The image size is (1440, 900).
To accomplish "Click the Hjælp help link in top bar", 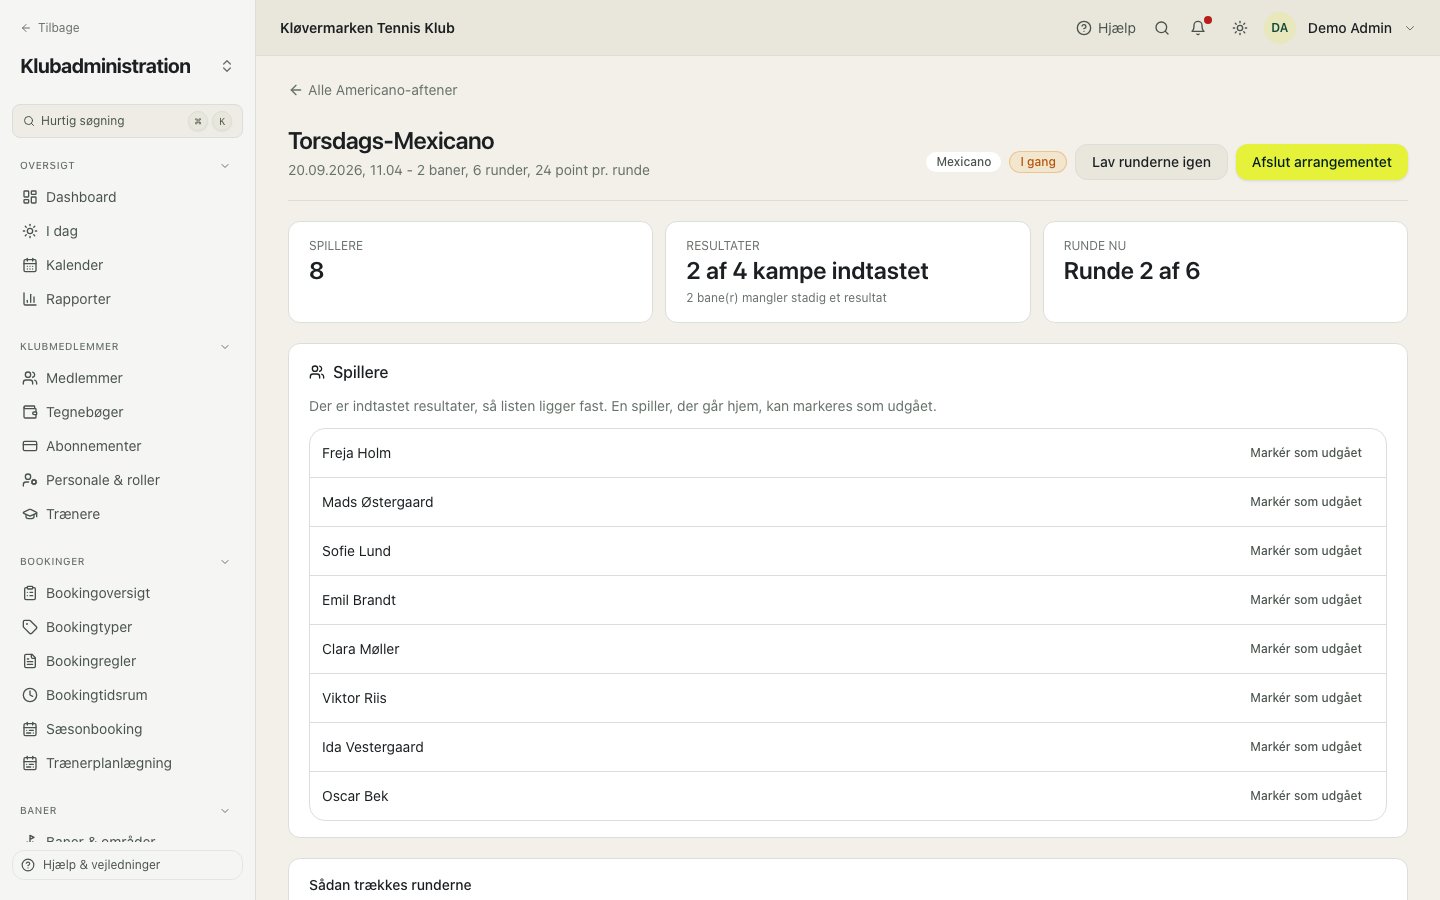I will (1106, 28).
